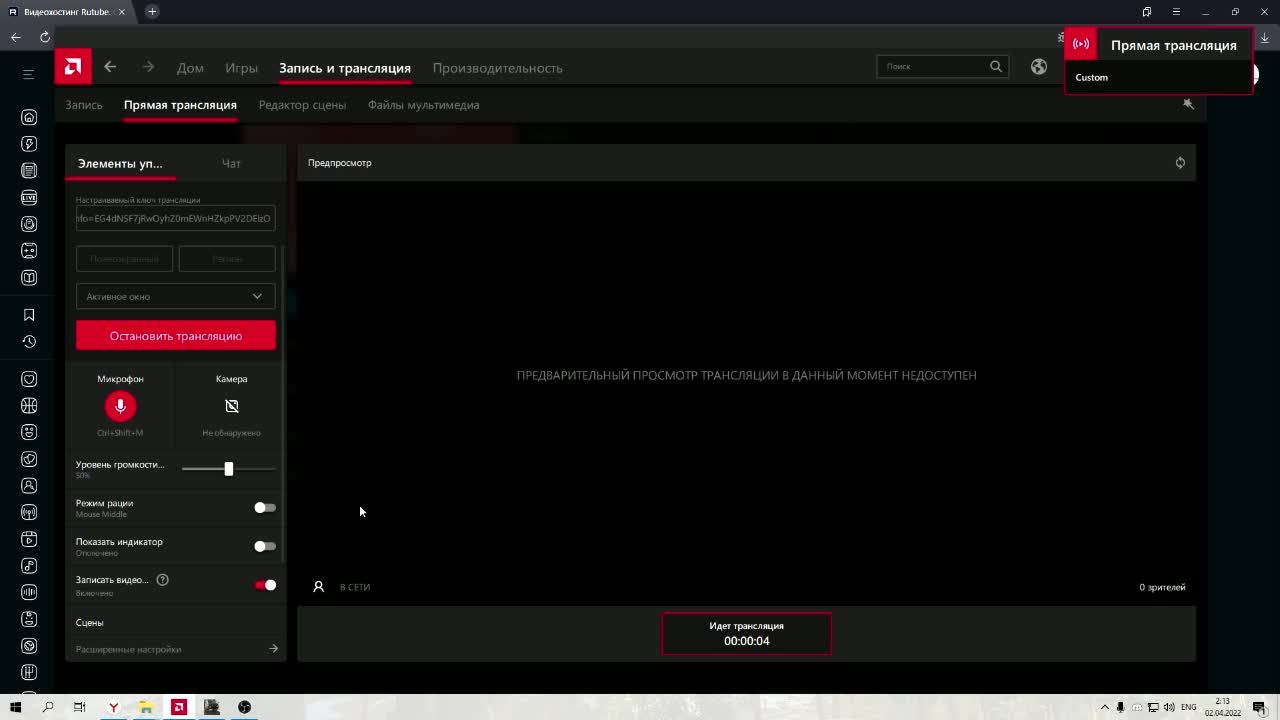Viewport: 1280px width, 720px height.
Task: Open the Rutube sidebar LIVE icon
Action: pos(29,197)
